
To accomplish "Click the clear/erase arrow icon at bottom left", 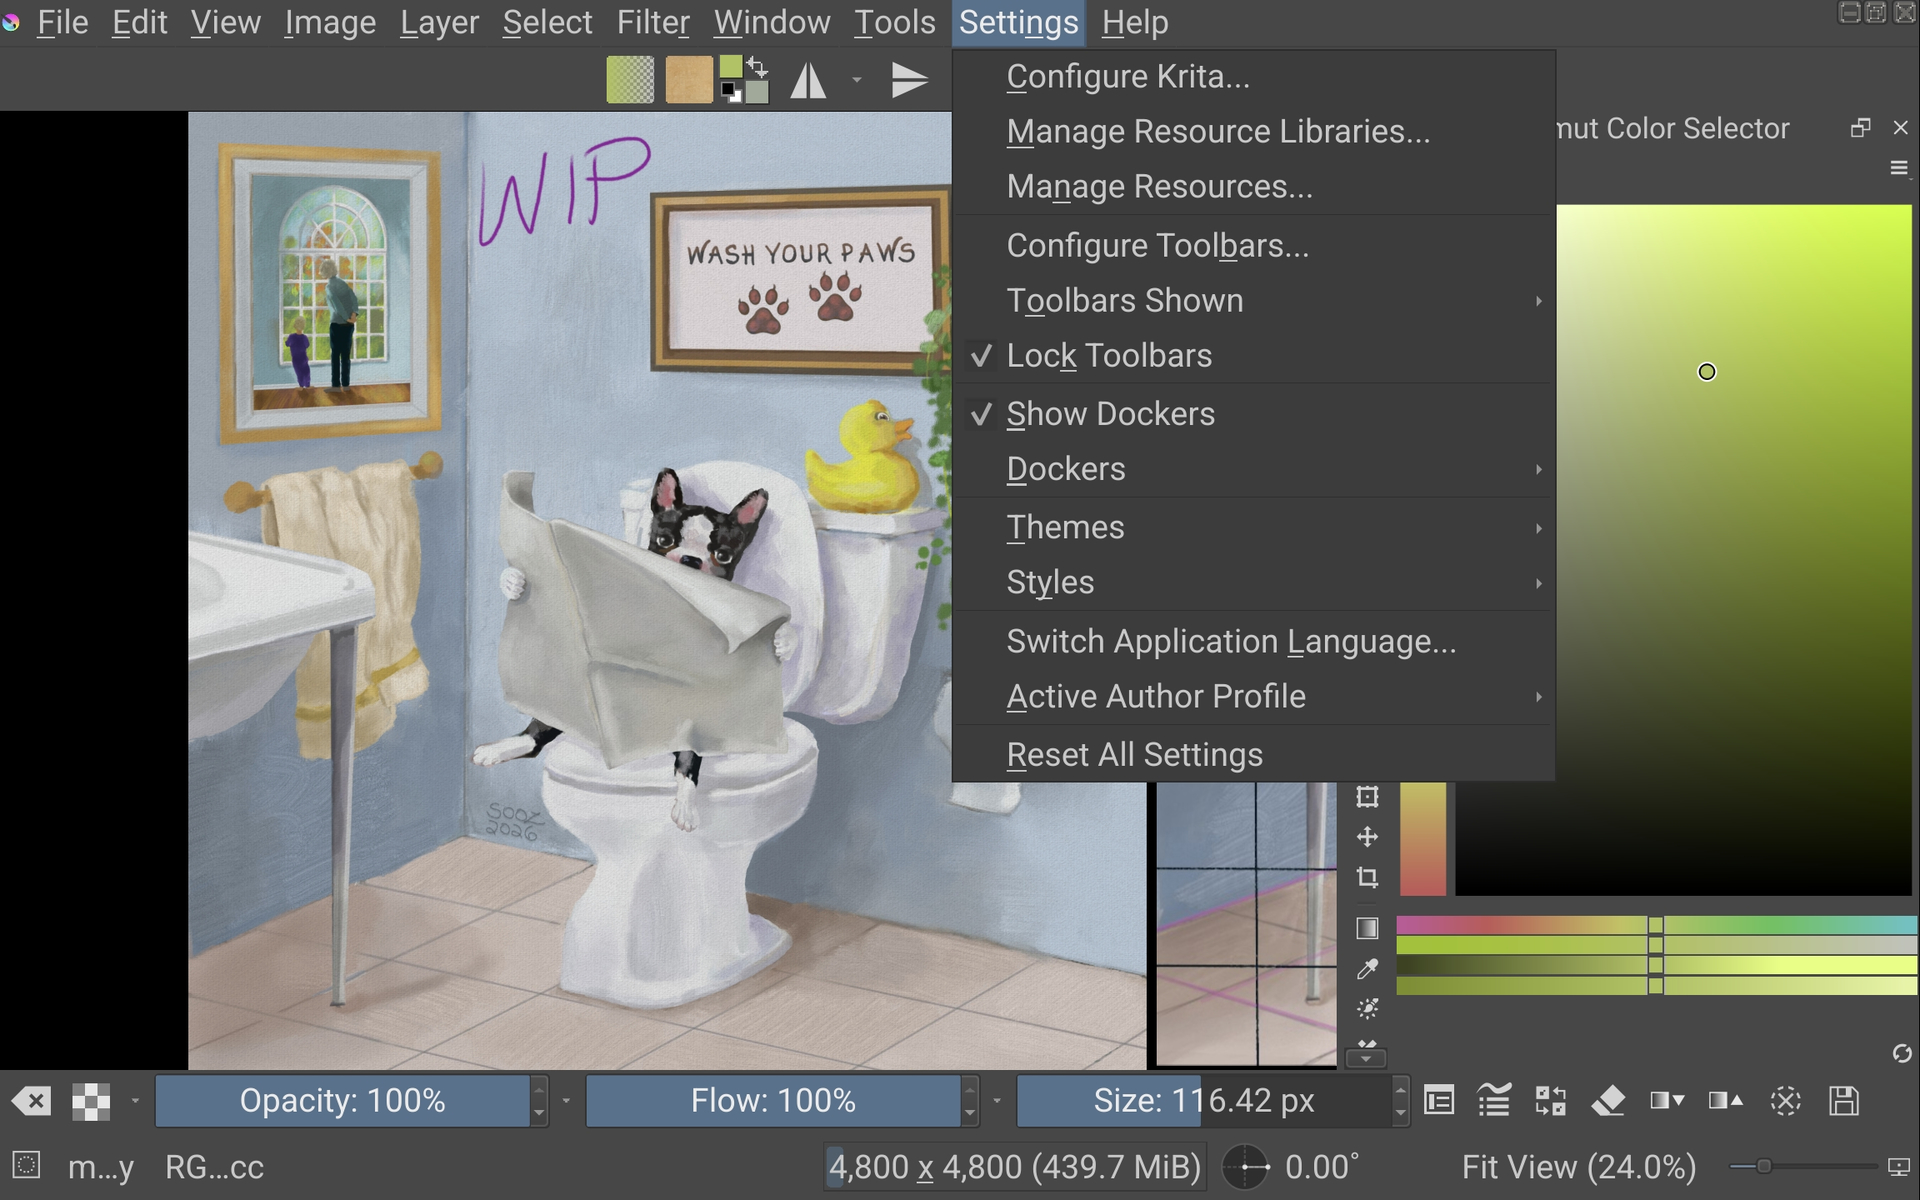I will point(31,1101).
